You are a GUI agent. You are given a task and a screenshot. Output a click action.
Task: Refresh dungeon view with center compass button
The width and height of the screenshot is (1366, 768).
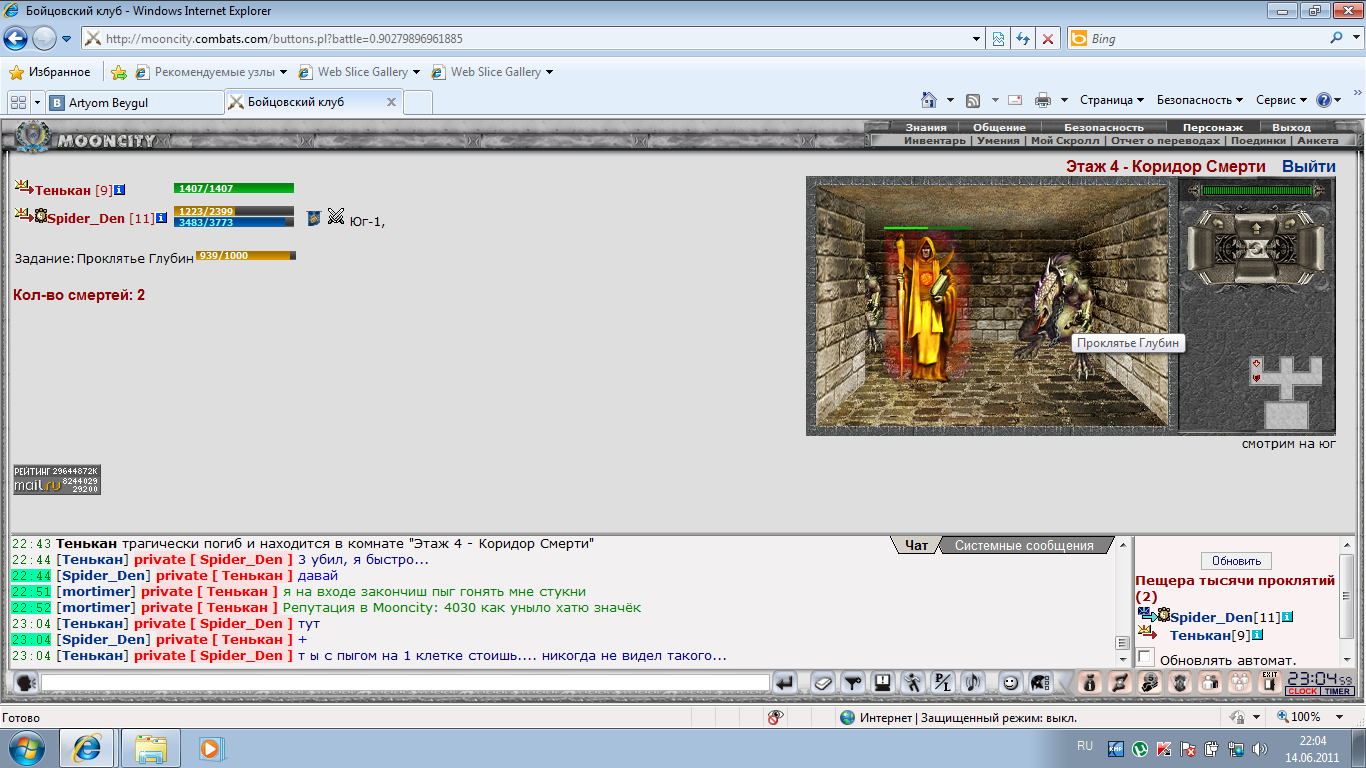pyautogui.click(x=1256, y=250)
